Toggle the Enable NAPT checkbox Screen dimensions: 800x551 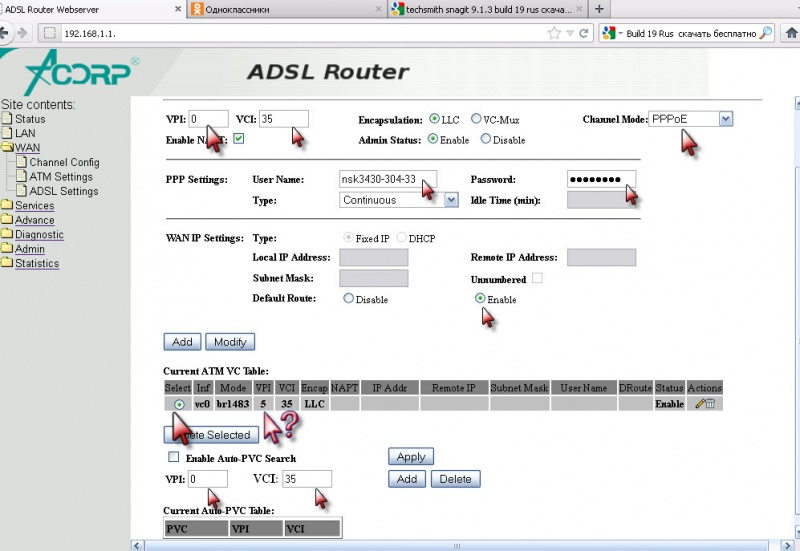238,140
